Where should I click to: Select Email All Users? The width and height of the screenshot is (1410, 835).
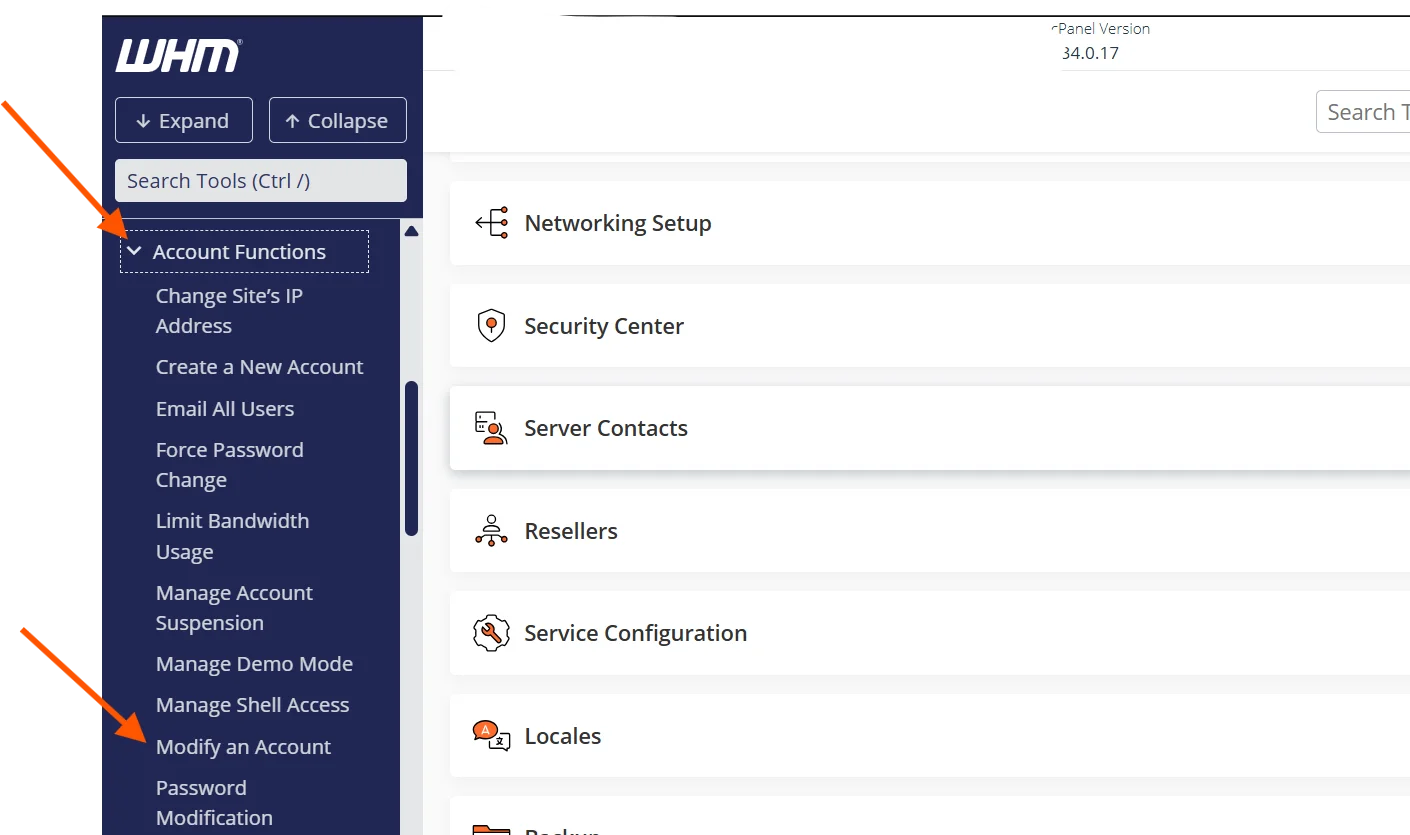click(x=225, y=409)
